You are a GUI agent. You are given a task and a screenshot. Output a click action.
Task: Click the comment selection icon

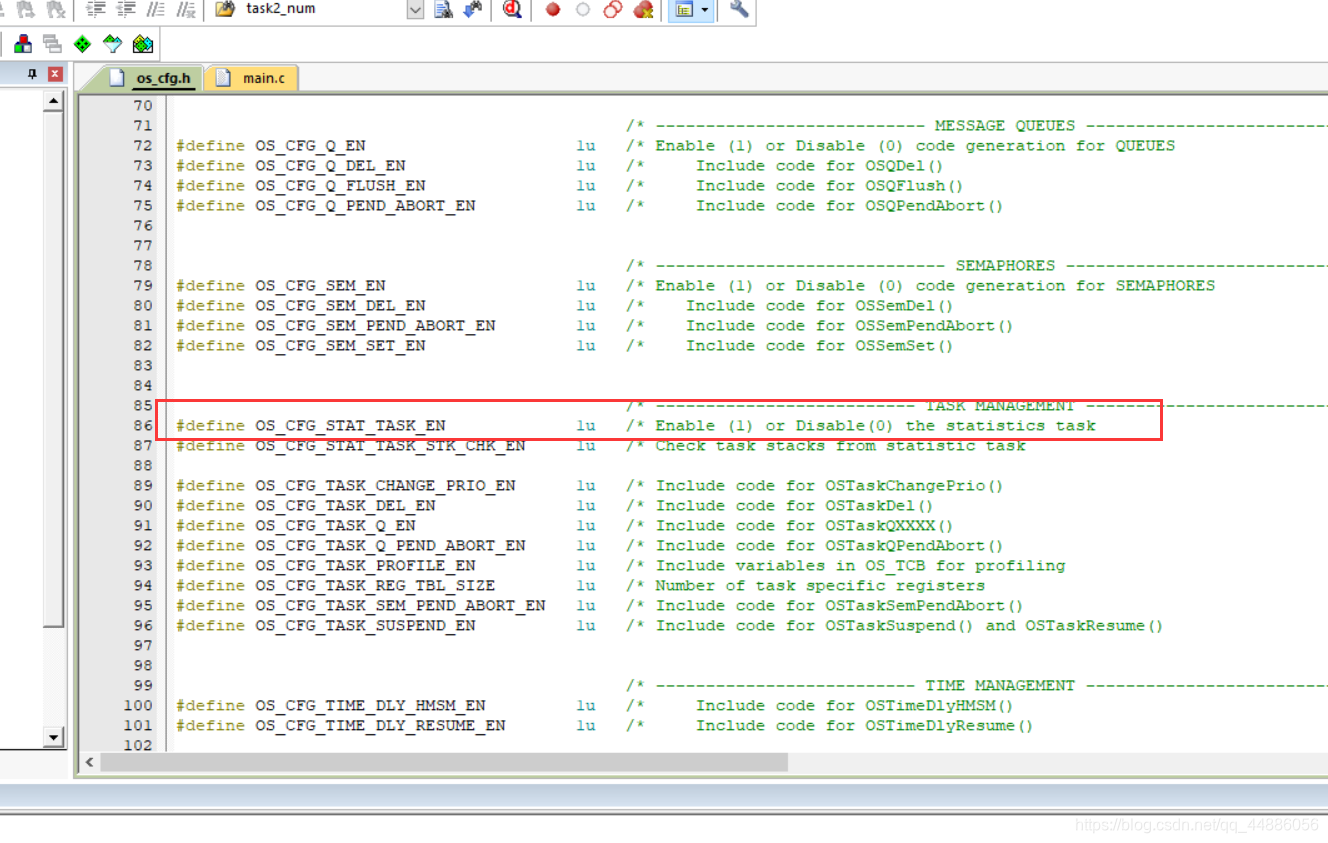155,10
